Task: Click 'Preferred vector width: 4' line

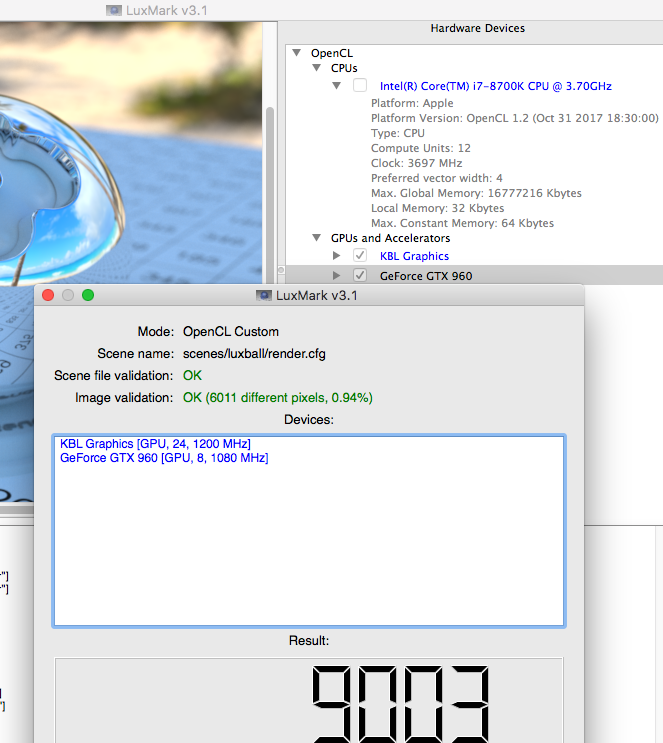Action: click(436, 178)
